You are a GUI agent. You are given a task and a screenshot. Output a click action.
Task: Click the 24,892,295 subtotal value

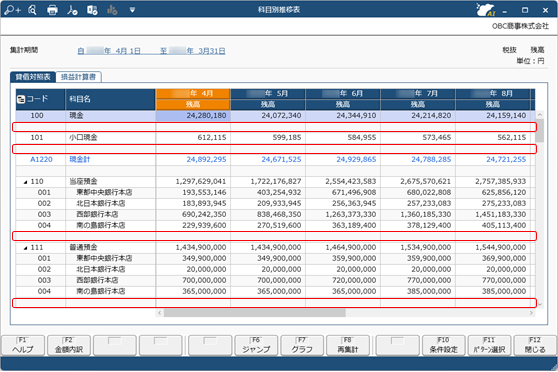pyautogui.click(x=206, y=159)
